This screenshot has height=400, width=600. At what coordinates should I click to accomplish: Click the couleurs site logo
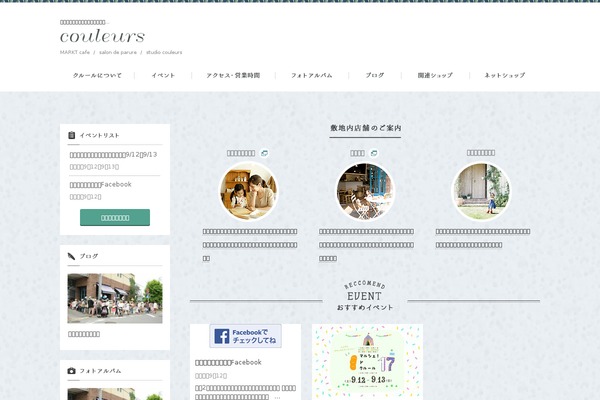103,36
